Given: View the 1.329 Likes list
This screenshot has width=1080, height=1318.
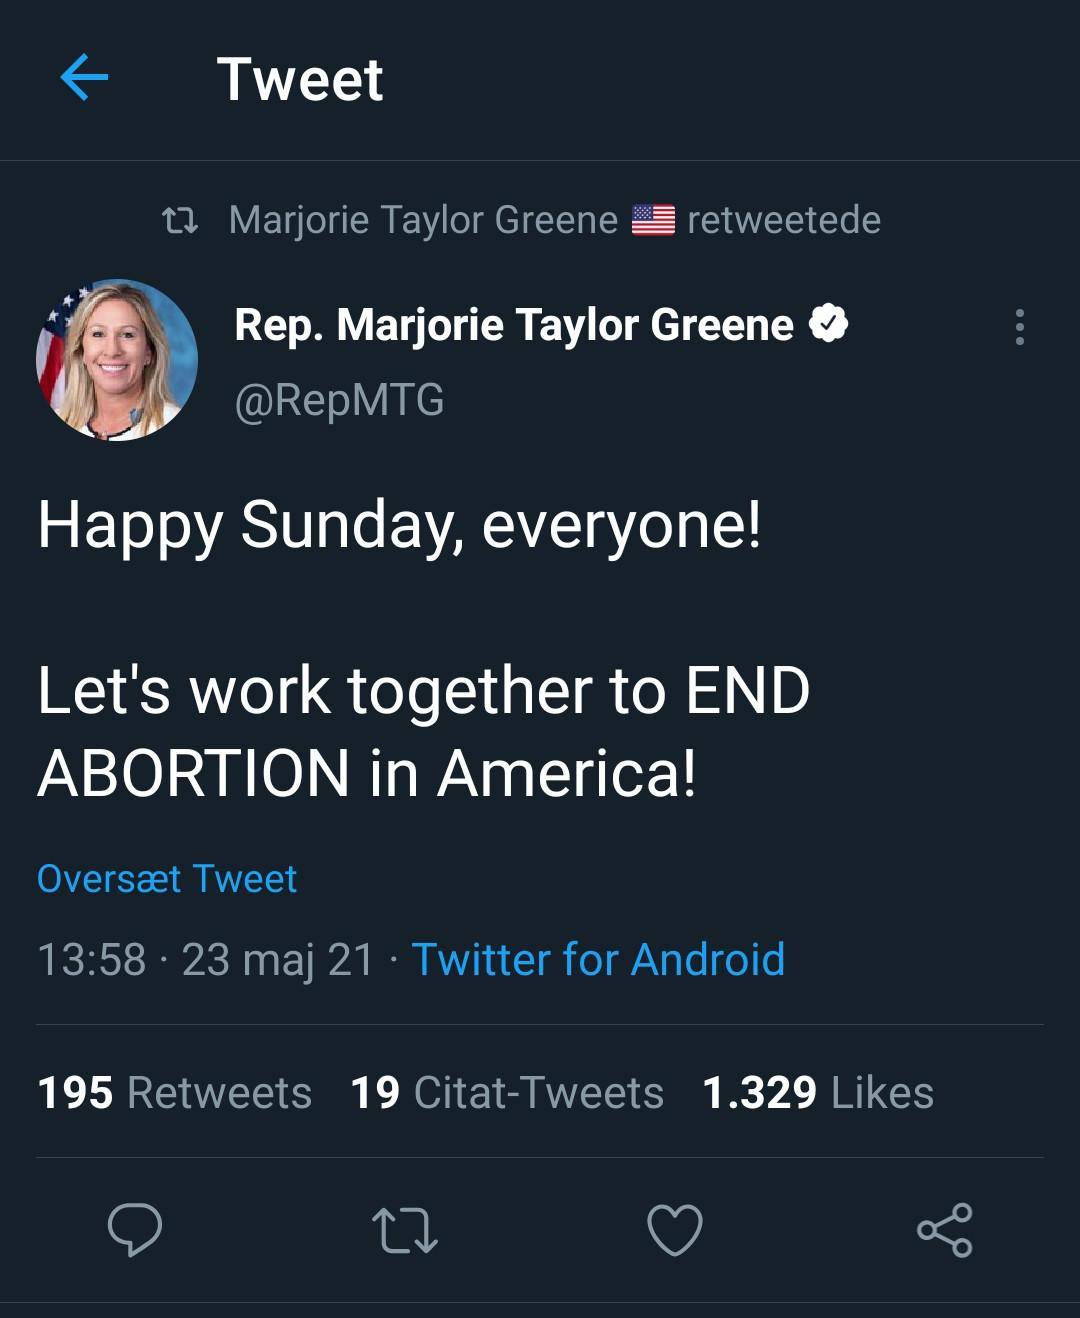Looking at the screenshot, I should coord(818,1092).
